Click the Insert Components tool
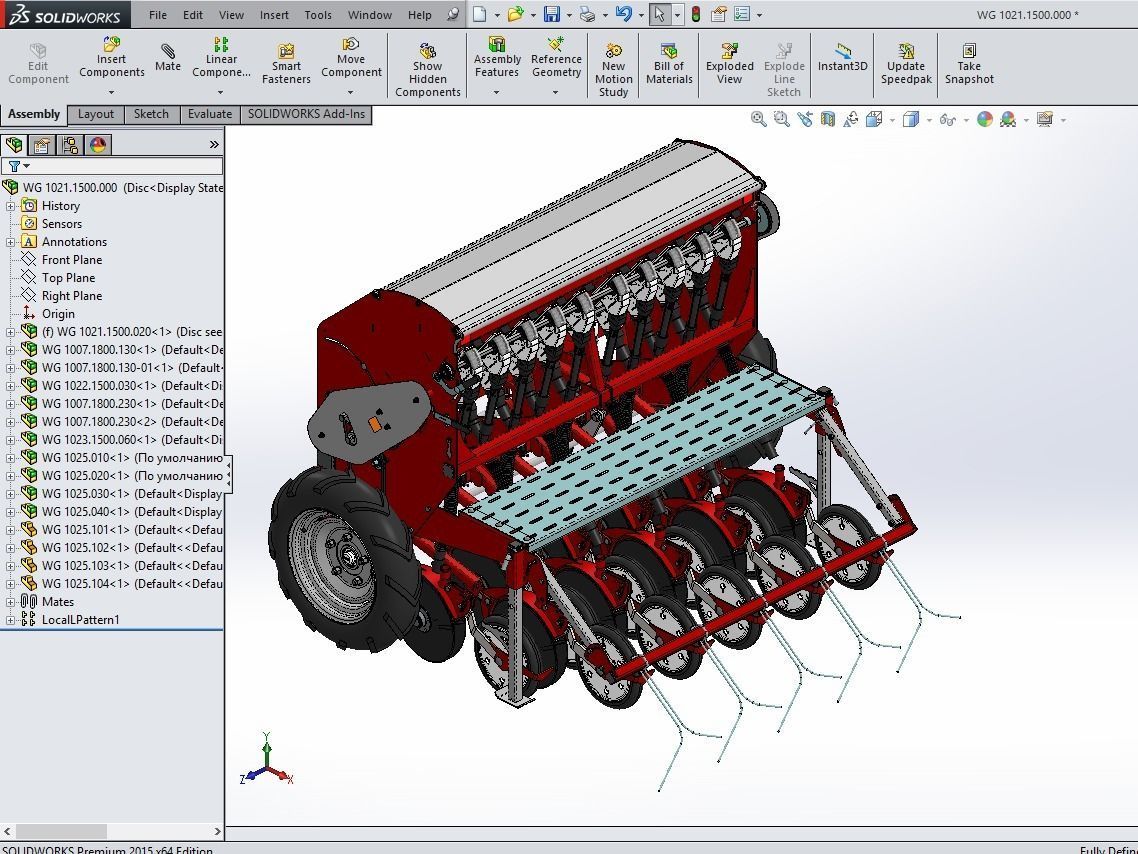Viewport: 1138px width, 854px height. 112,57
